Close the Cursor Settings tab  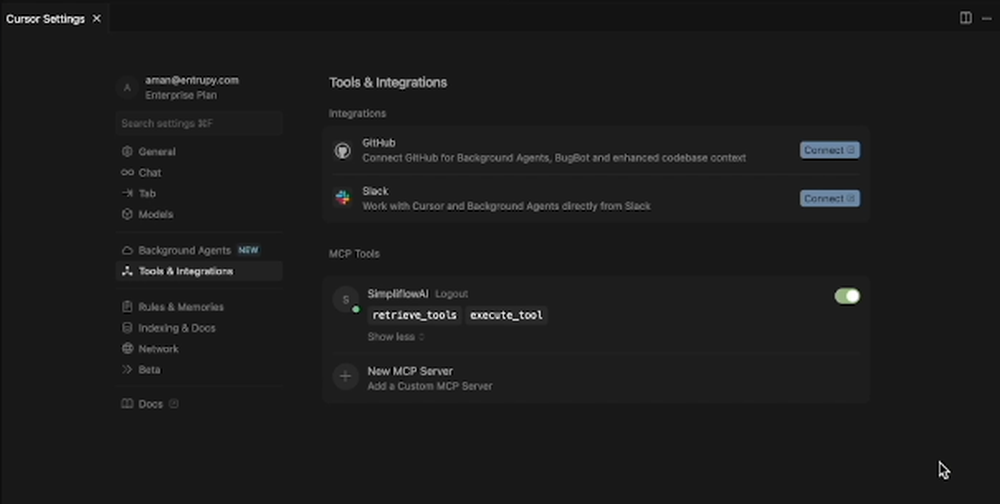[96, 19]
